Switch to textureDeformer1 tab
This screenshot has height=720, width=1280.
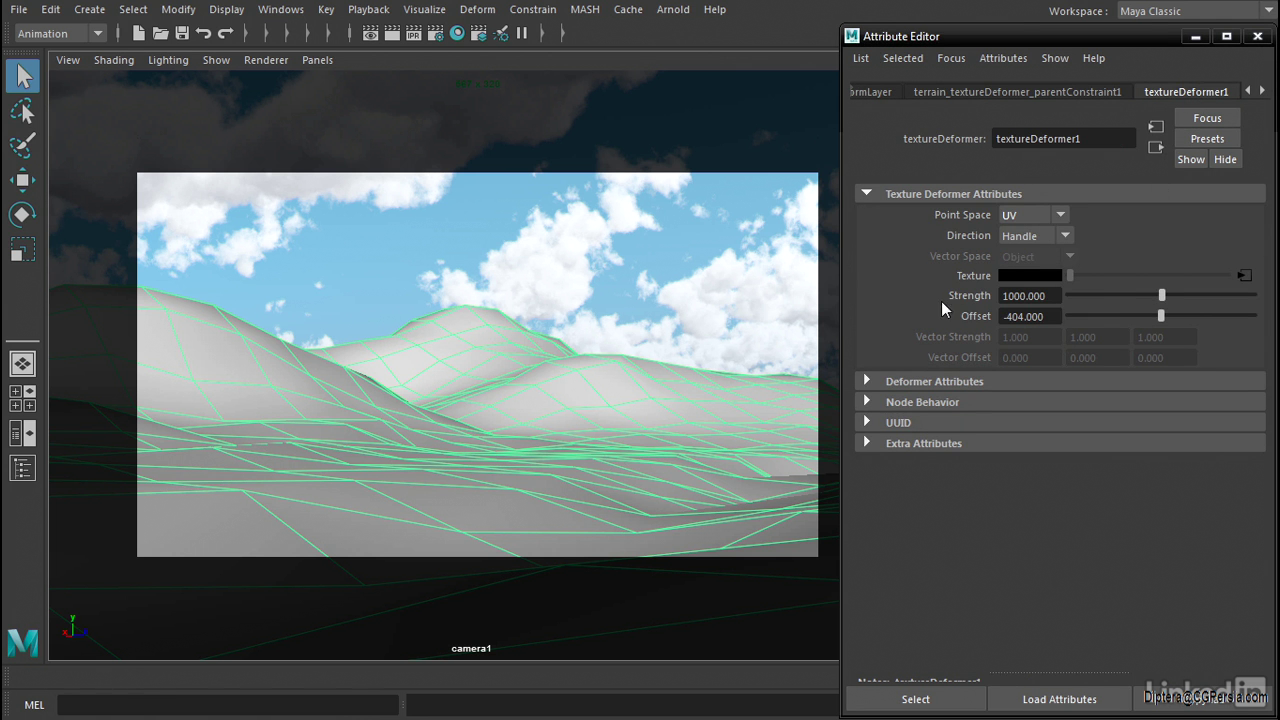point(1186,92)
